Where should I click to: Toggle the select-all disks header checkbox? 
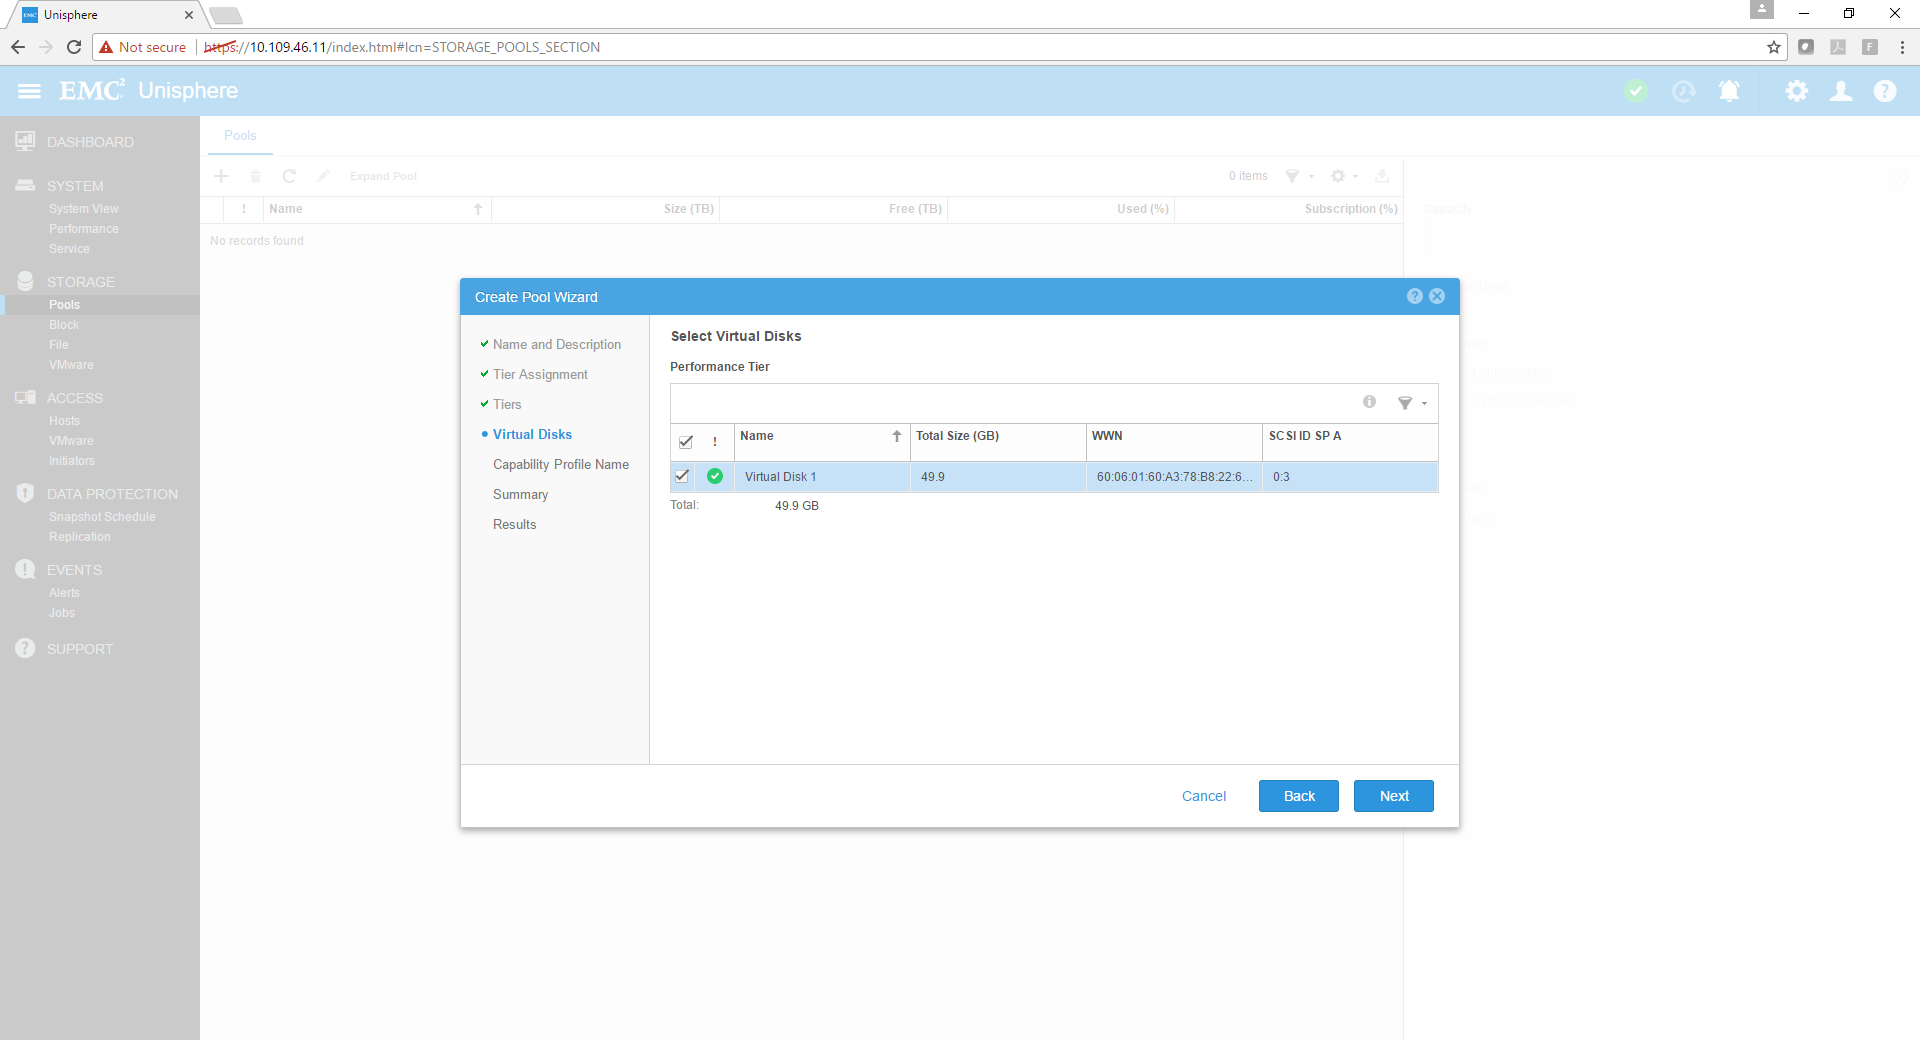(x=686, y=442)
